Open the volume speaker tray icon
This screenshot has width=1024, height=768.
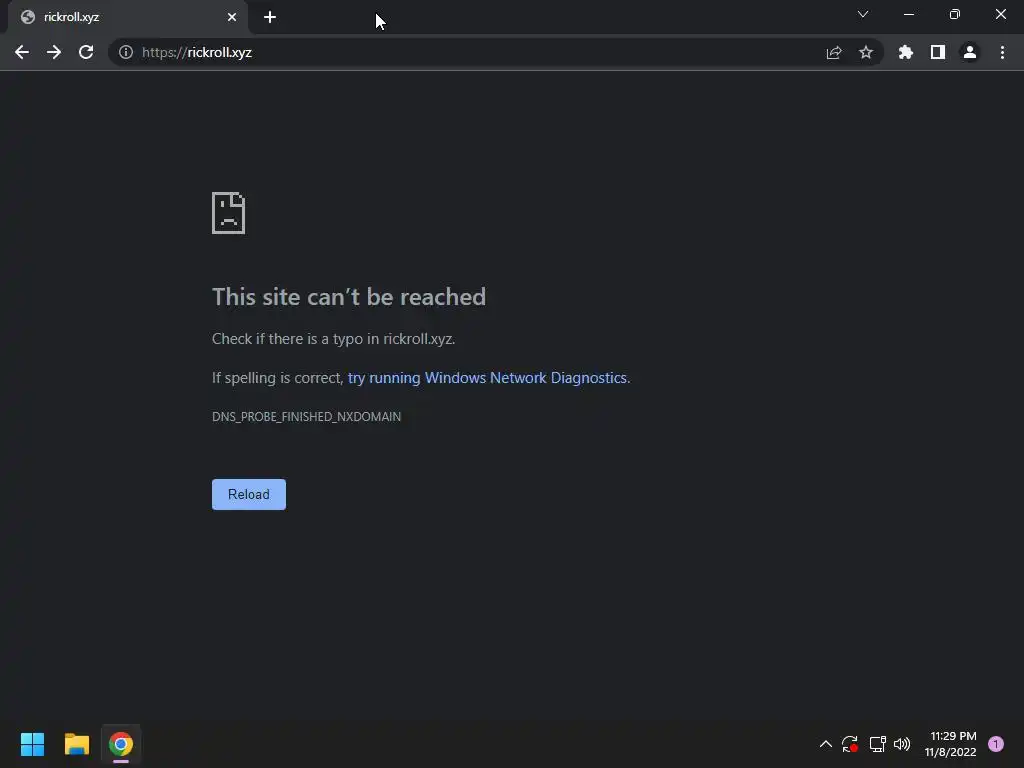pyautogui.click(x=902, y=744)
